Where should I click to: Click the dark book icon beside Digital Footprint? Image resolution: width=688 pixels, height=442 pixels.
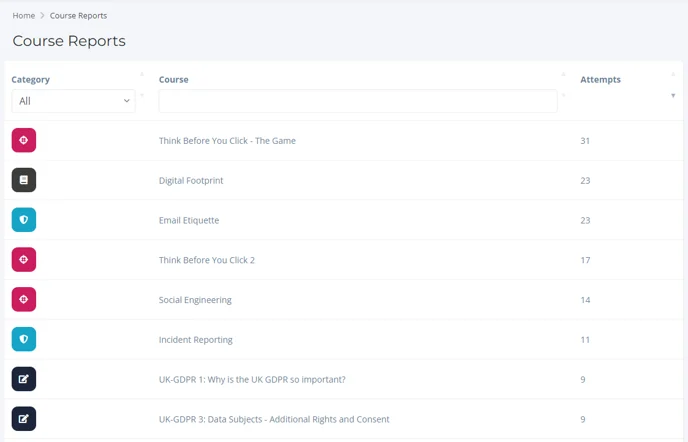pos(24,180)
